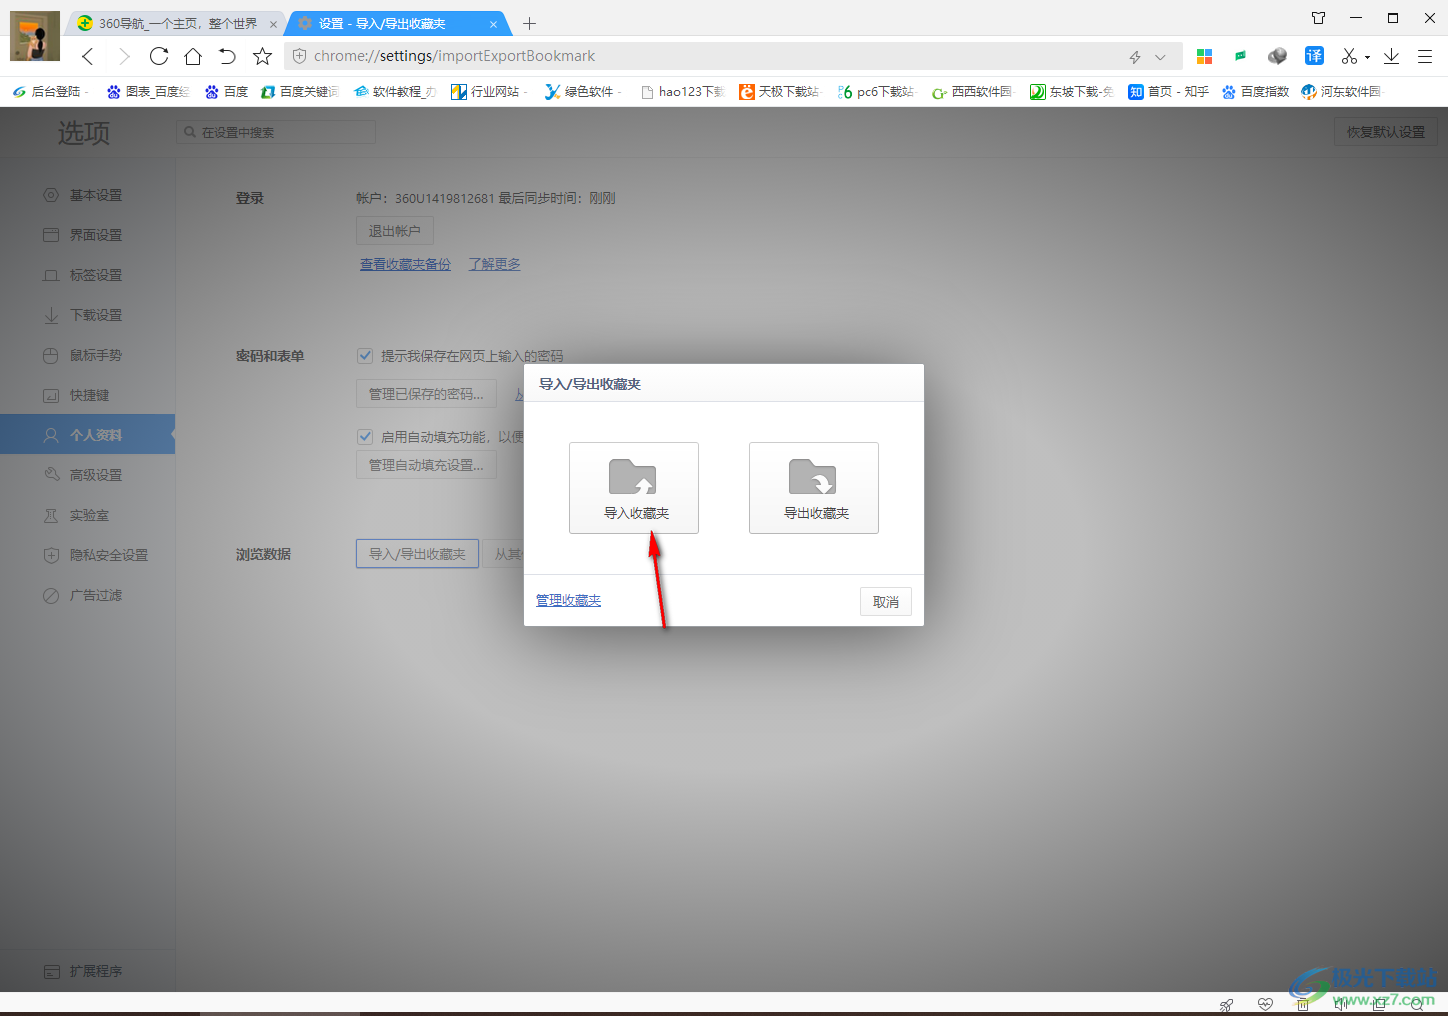
Task: Click the Import Bookmarks folder button
Action: [x=634, y=488]
